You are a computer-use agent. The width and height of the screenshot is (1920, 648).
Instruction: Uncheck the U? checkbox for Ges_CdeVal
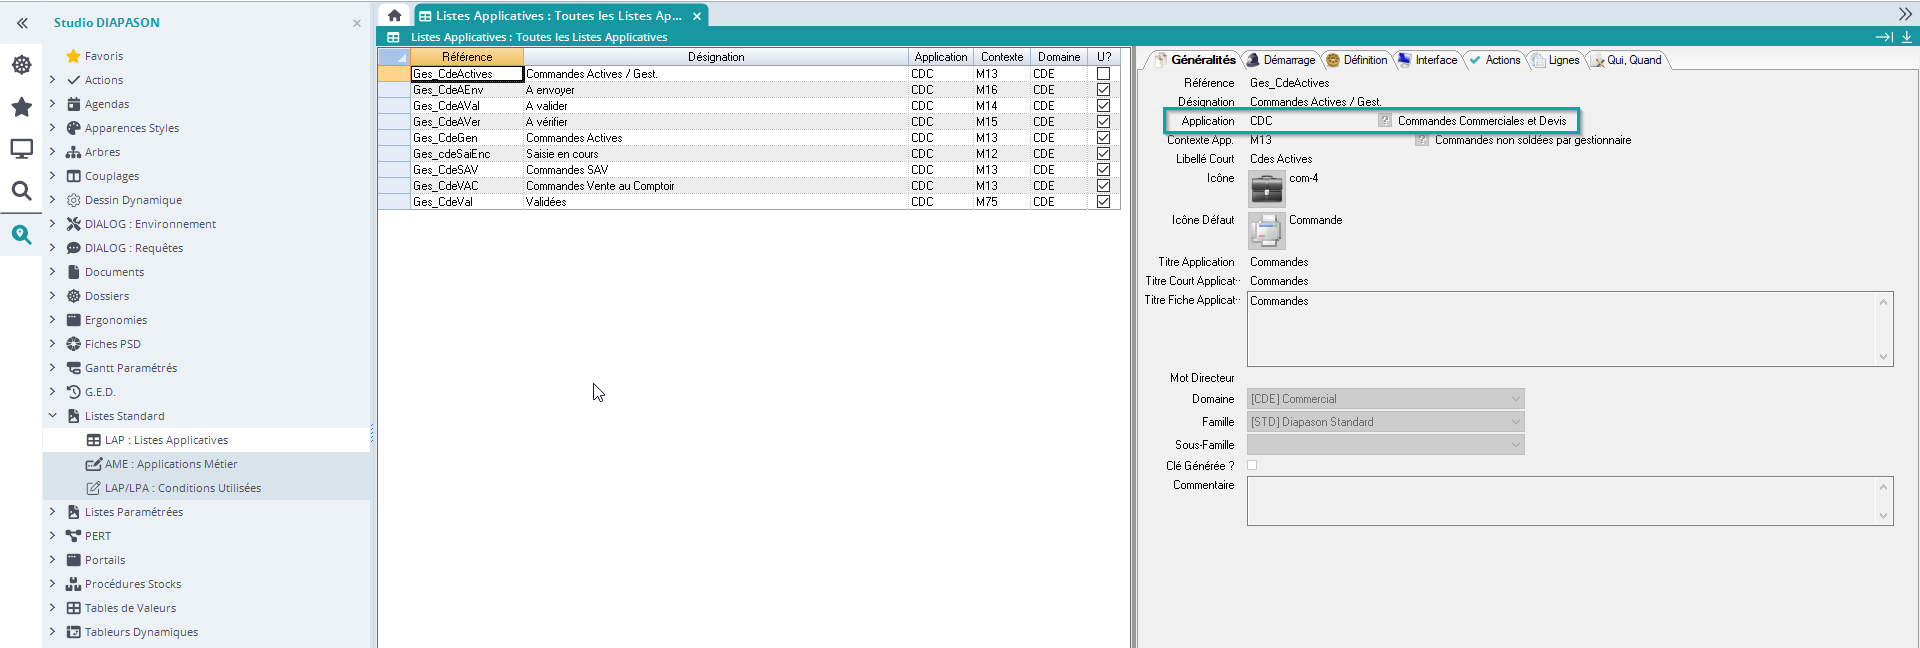pyautogui.click(x=1103, y=202)
